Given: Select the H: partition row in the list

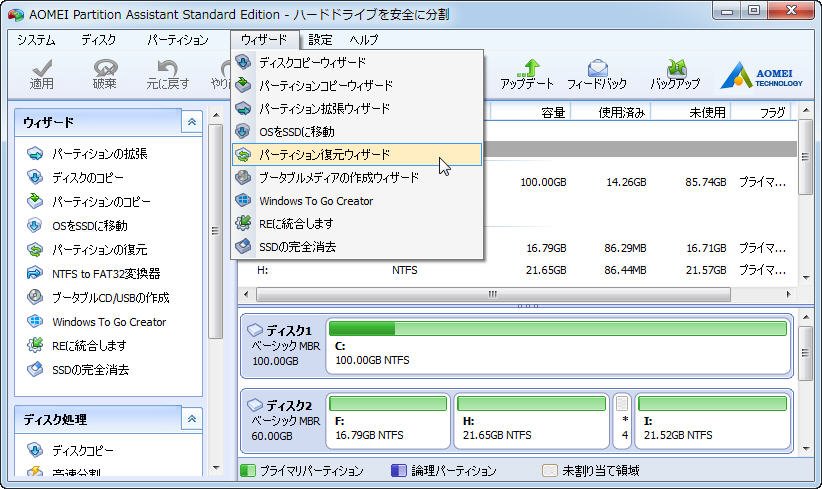Looking at the screenshot, I should tap(518, 270).
